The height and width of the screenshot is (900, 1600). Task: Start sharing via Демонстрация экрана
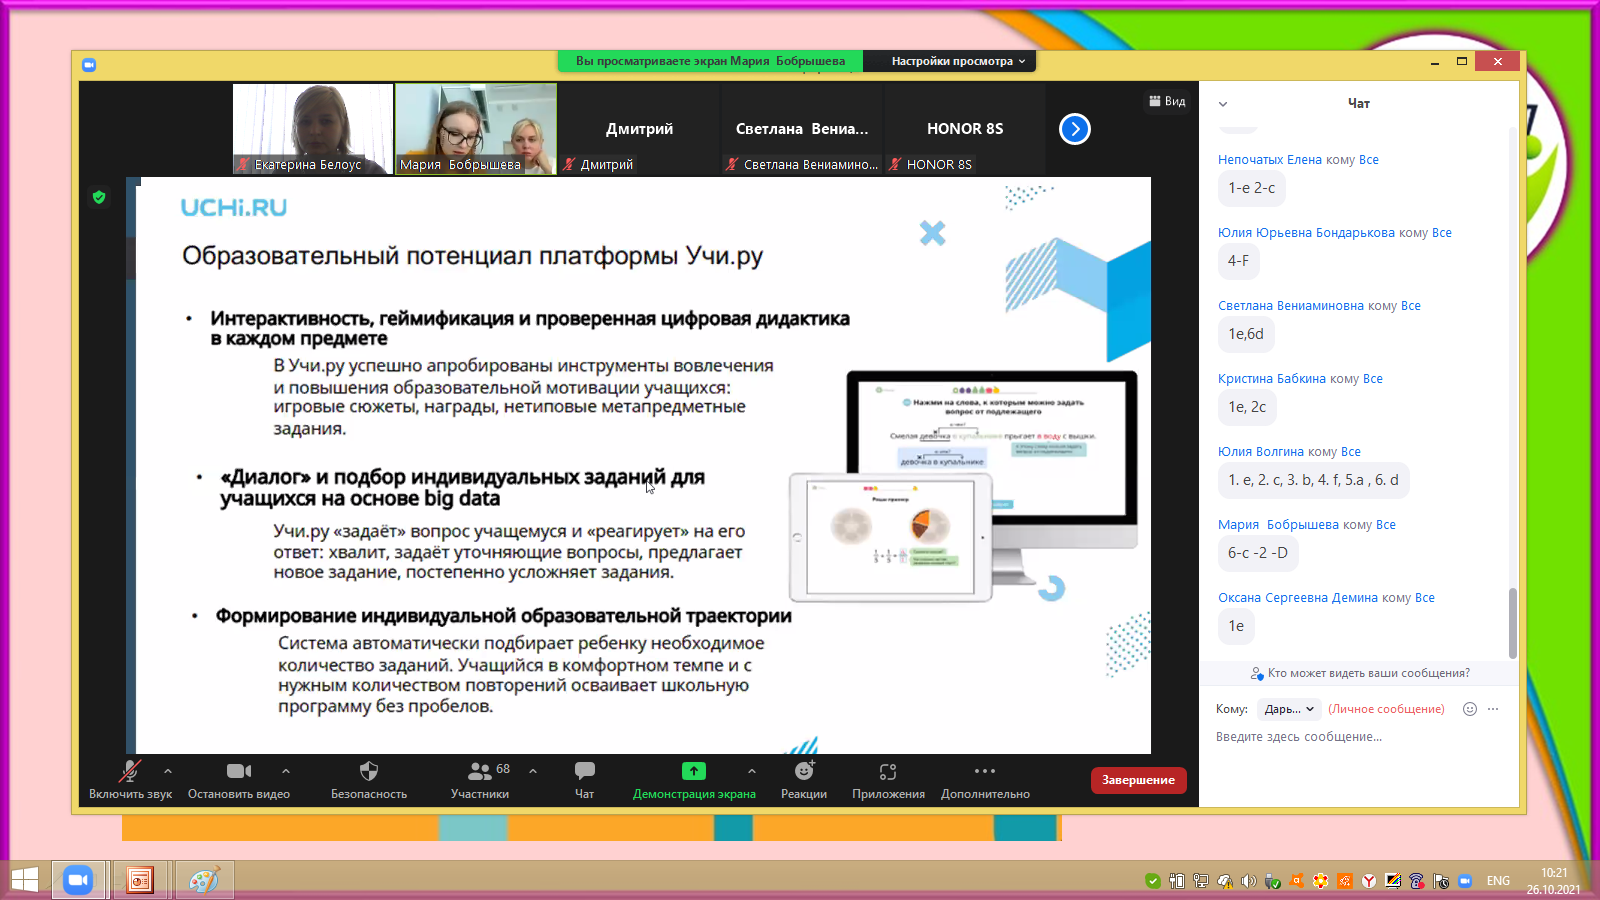point(694,779)
